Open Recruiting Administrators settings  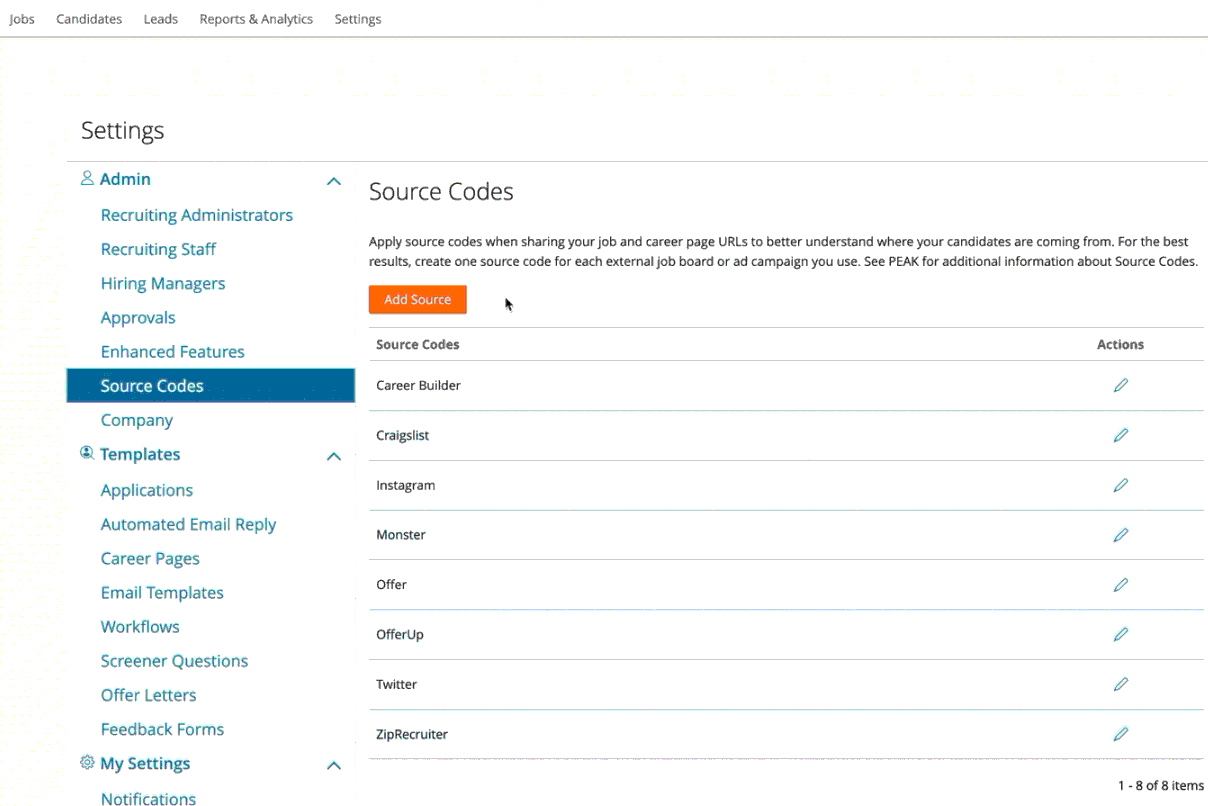197,215
